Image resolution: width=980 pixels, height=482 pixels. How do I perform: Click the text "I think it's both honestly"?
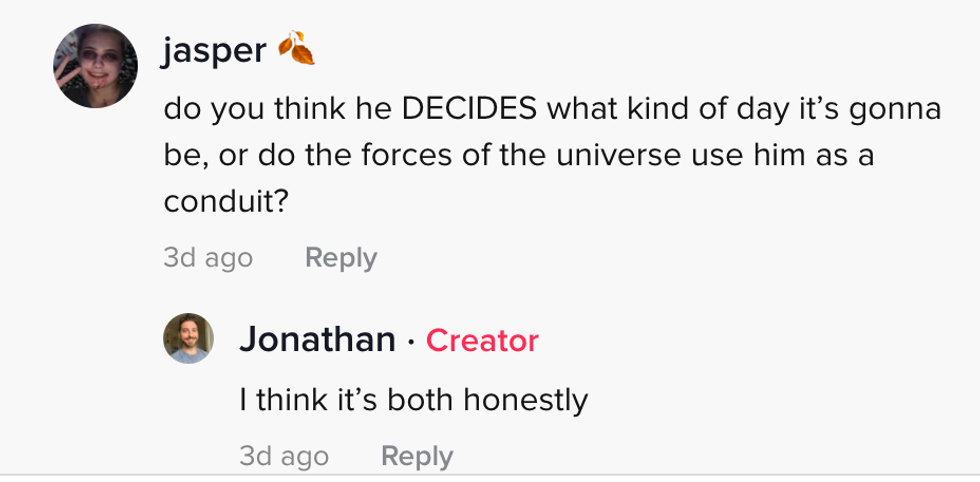(x=413, y=400)
